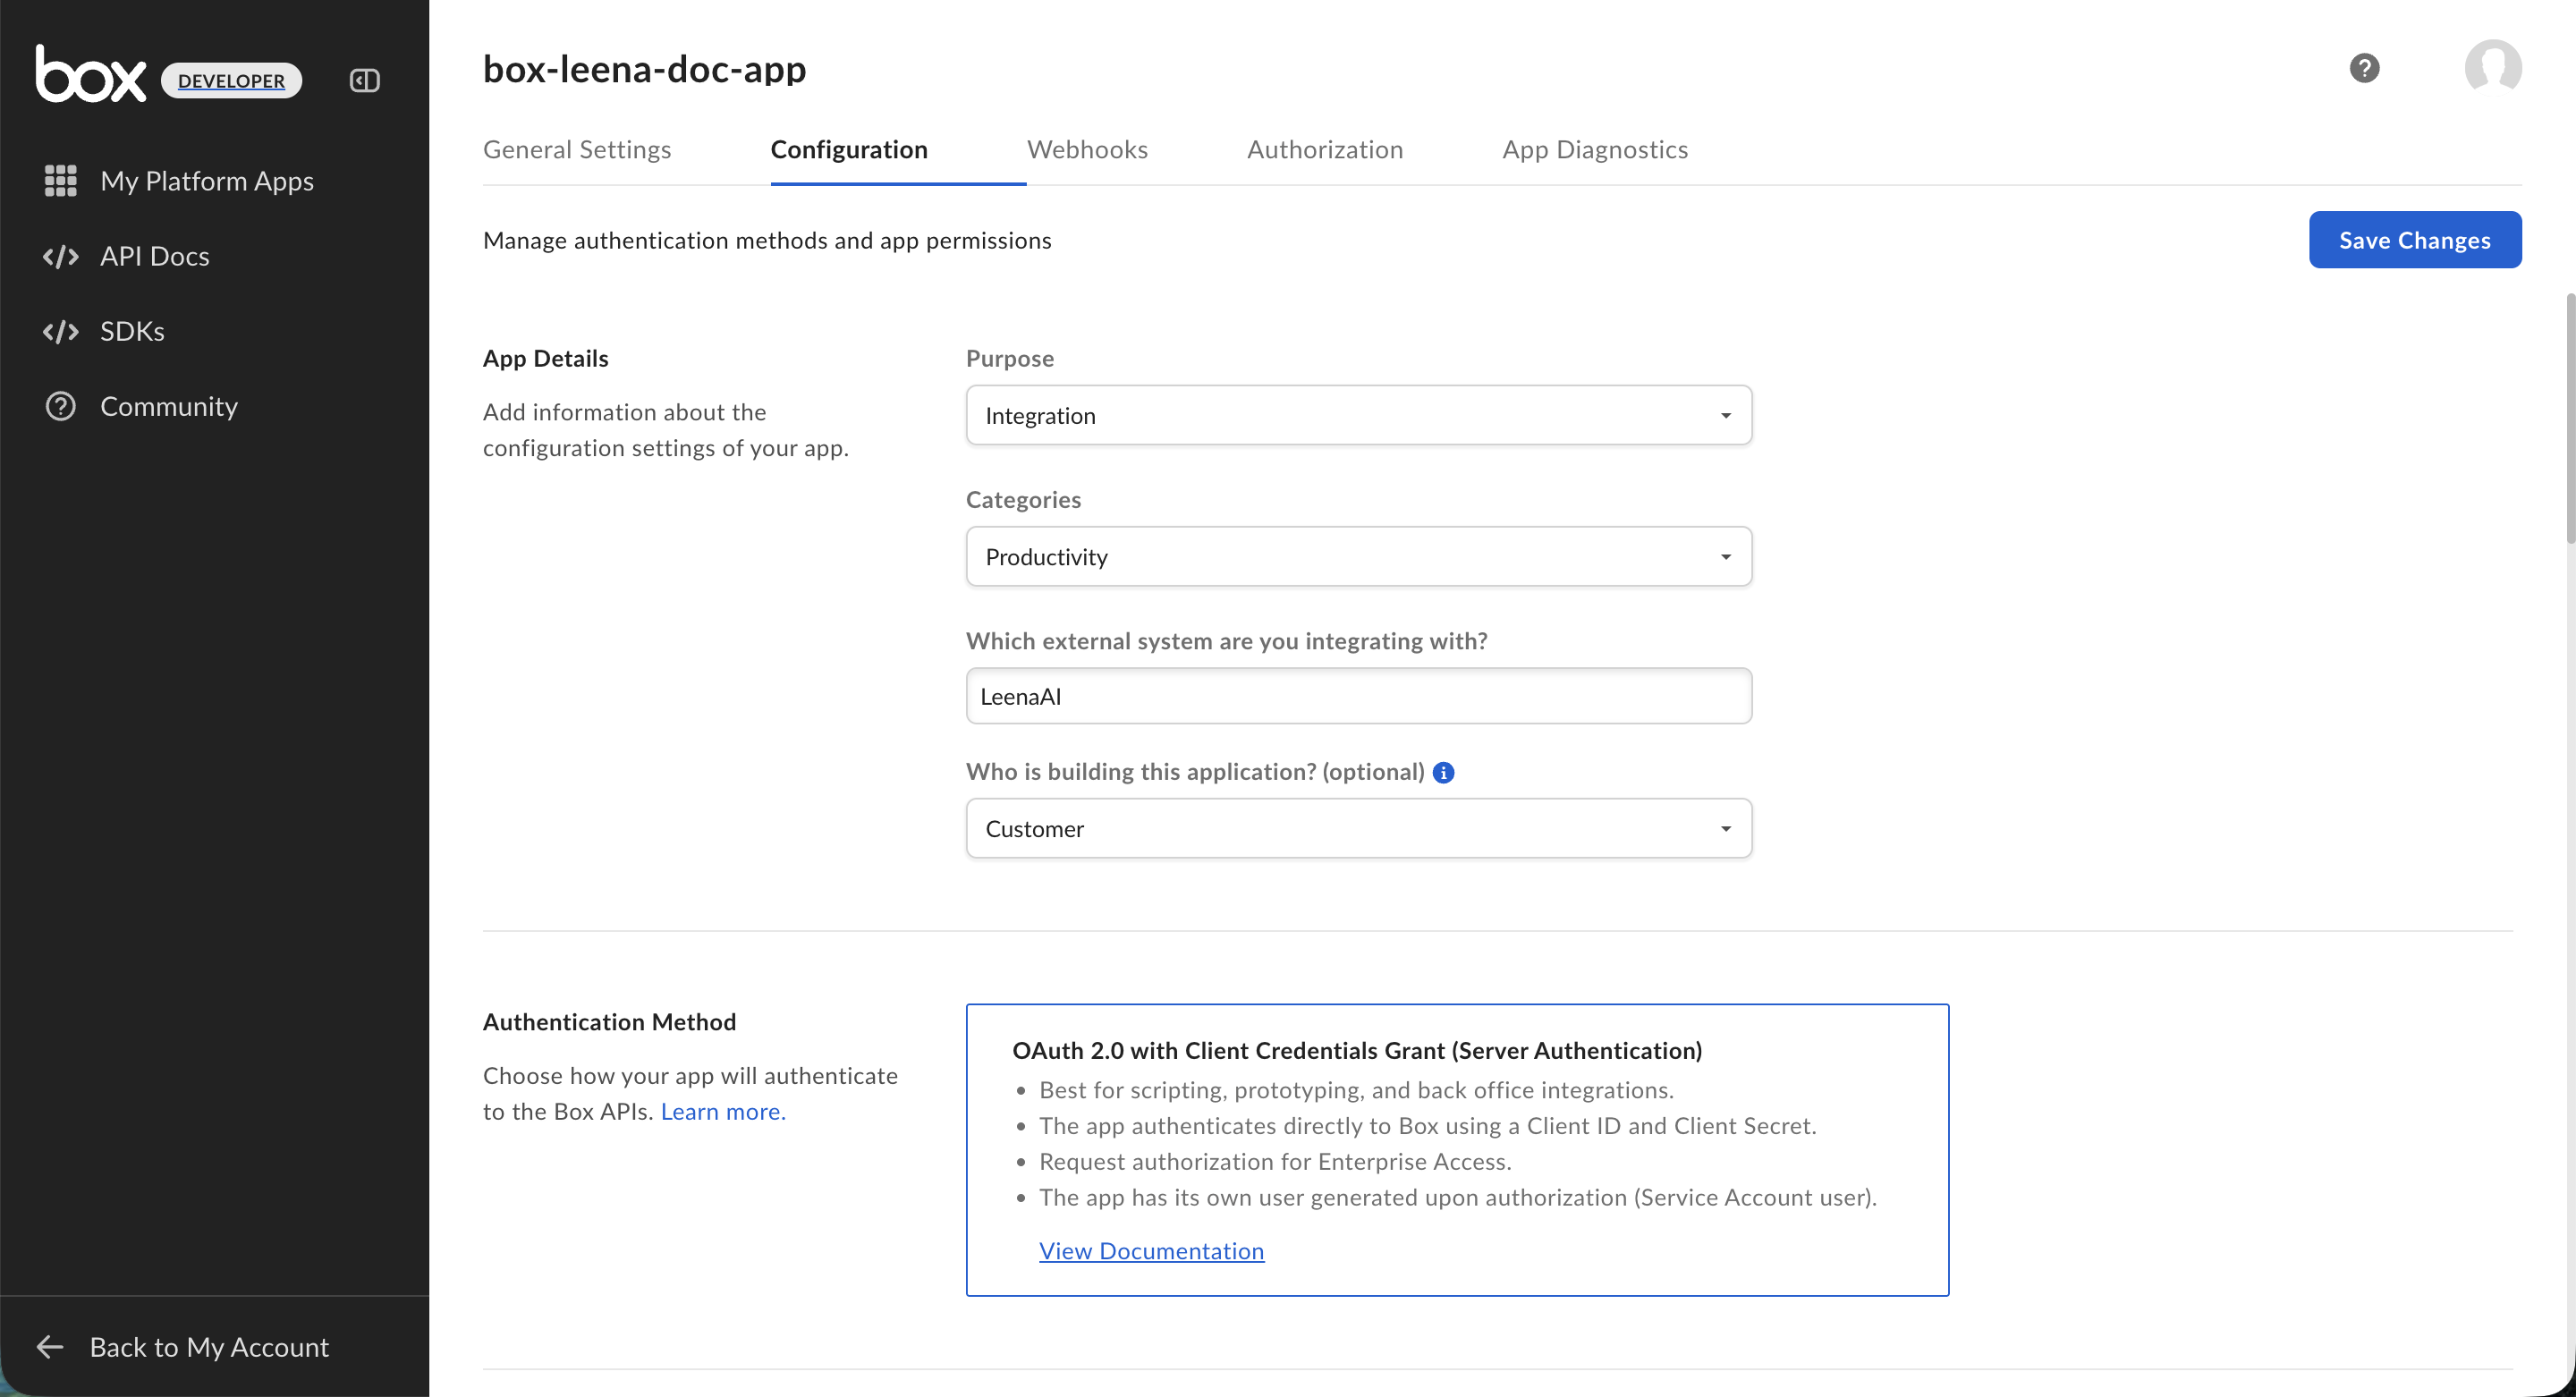Click the My Platform Apps grid icon

coord(60,181)
